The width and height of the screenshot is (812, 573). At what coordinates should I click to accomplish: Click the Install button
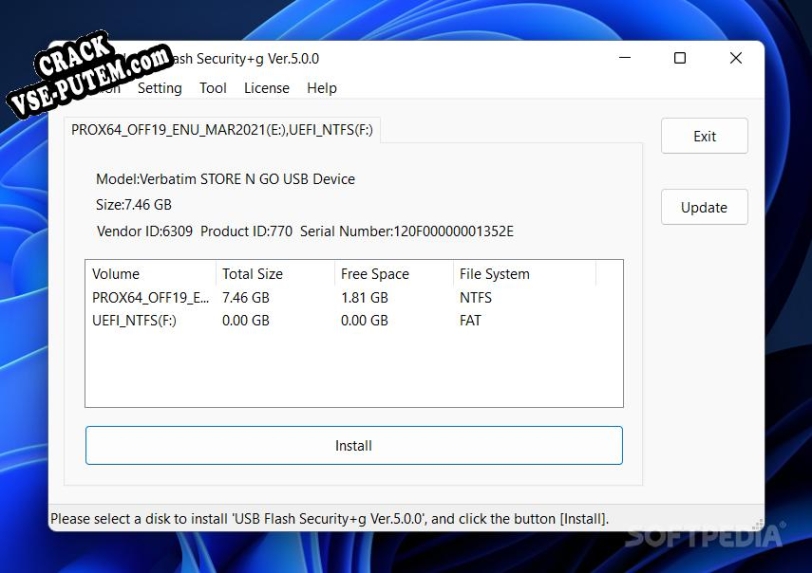point(354,446)
